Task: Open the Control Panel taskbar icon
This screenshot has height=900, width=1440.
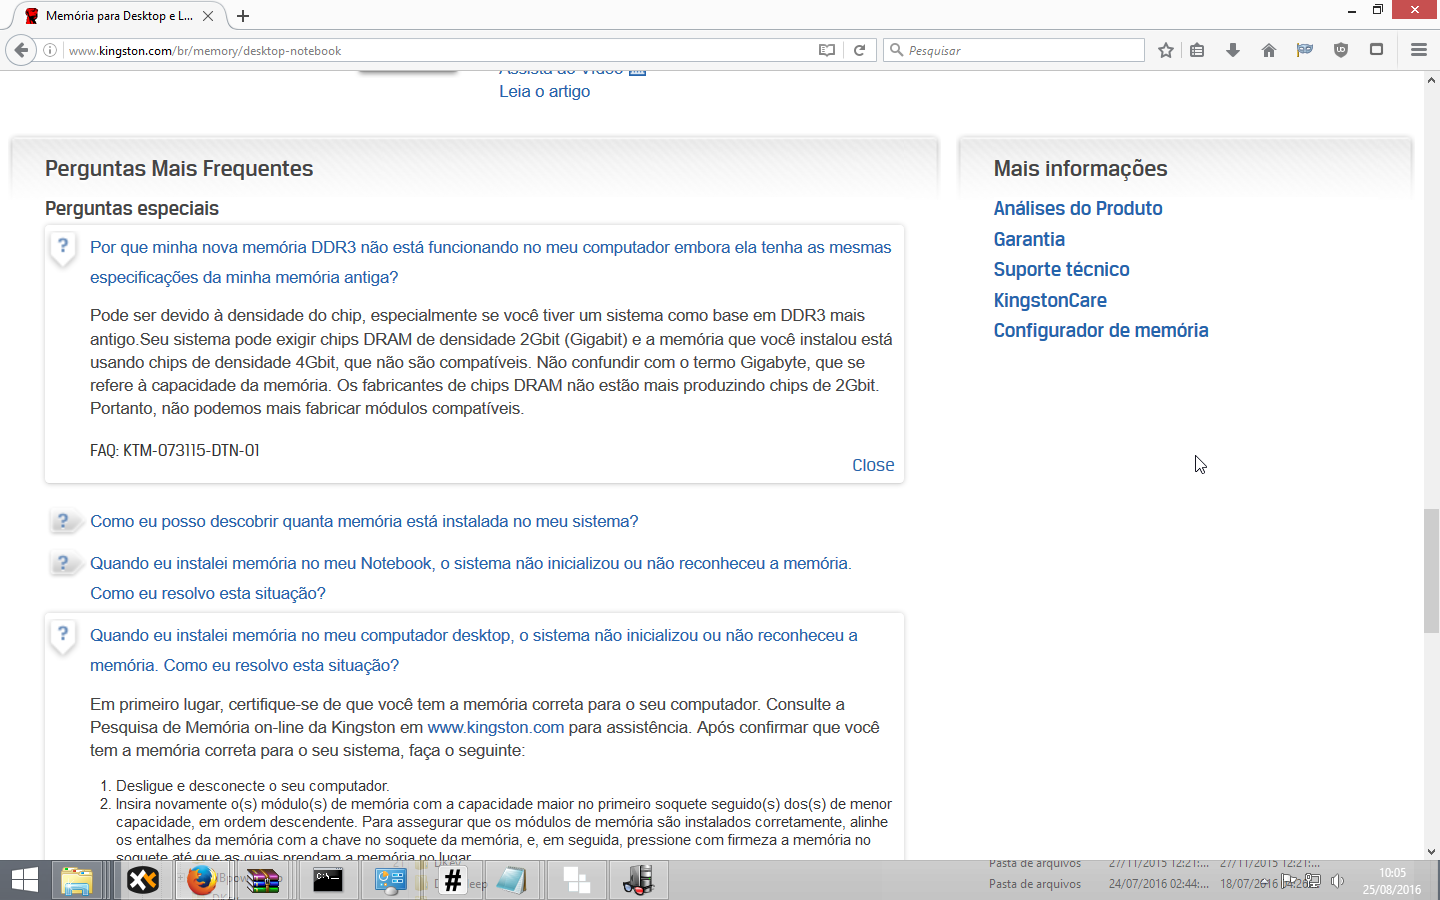Action: 390,880
